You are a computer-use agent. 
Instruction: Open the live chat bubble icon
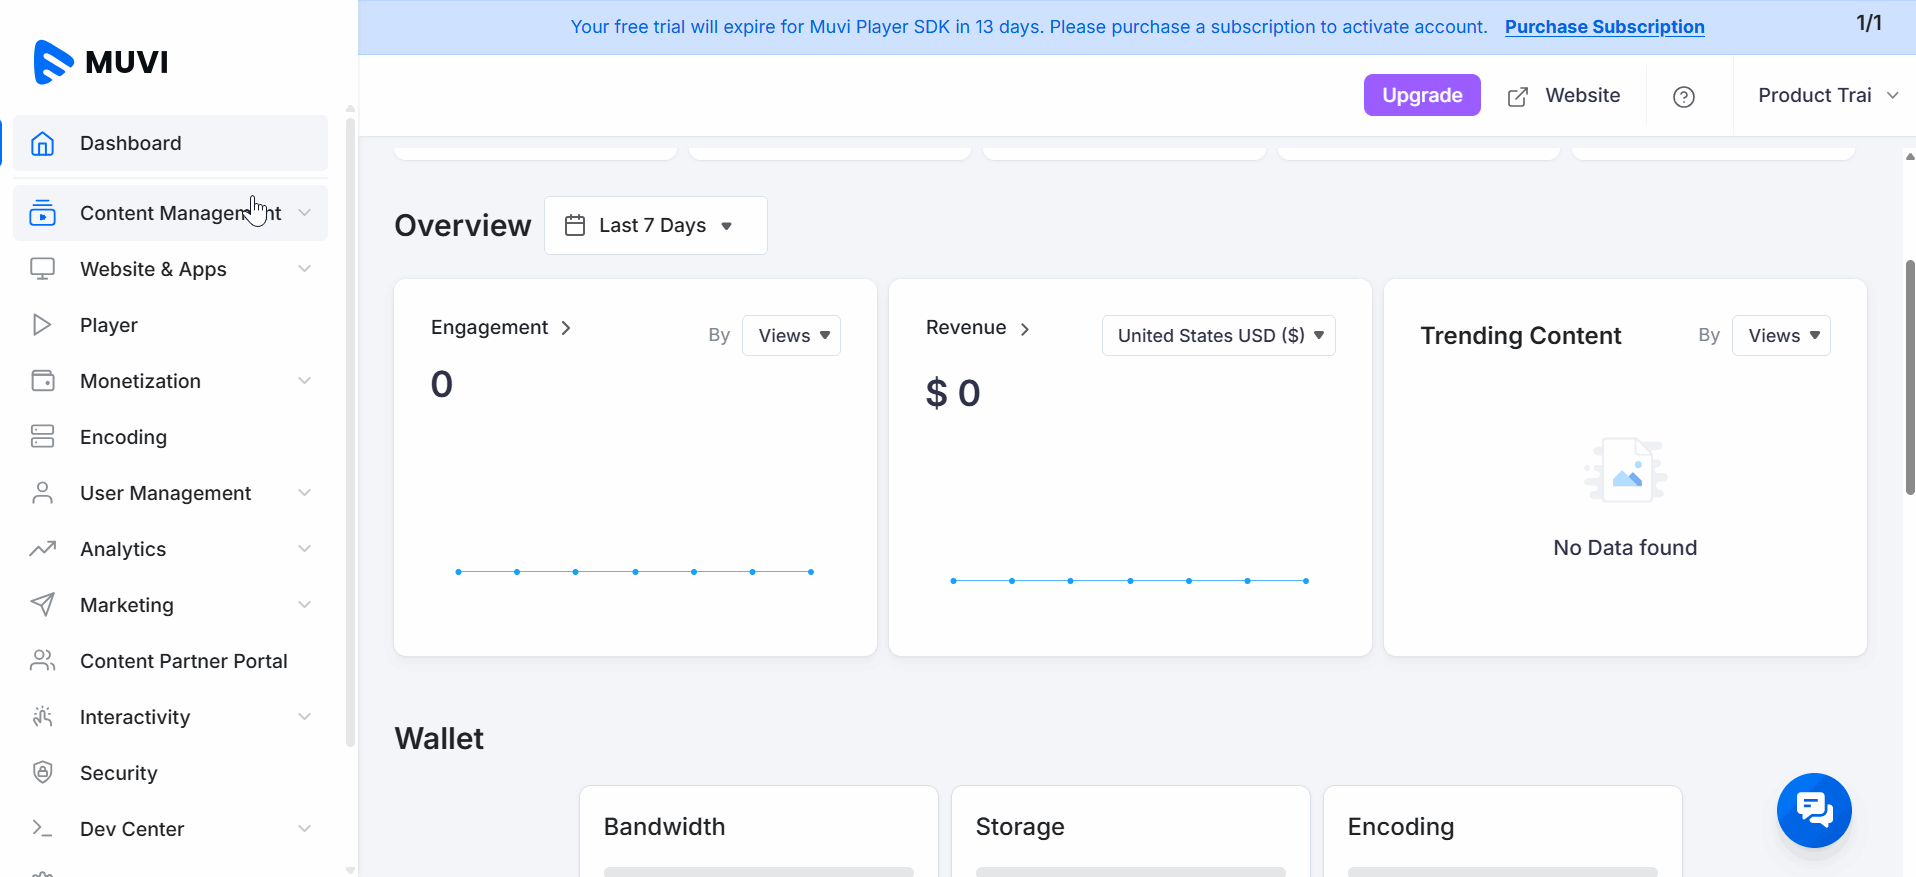point(1813,809)
